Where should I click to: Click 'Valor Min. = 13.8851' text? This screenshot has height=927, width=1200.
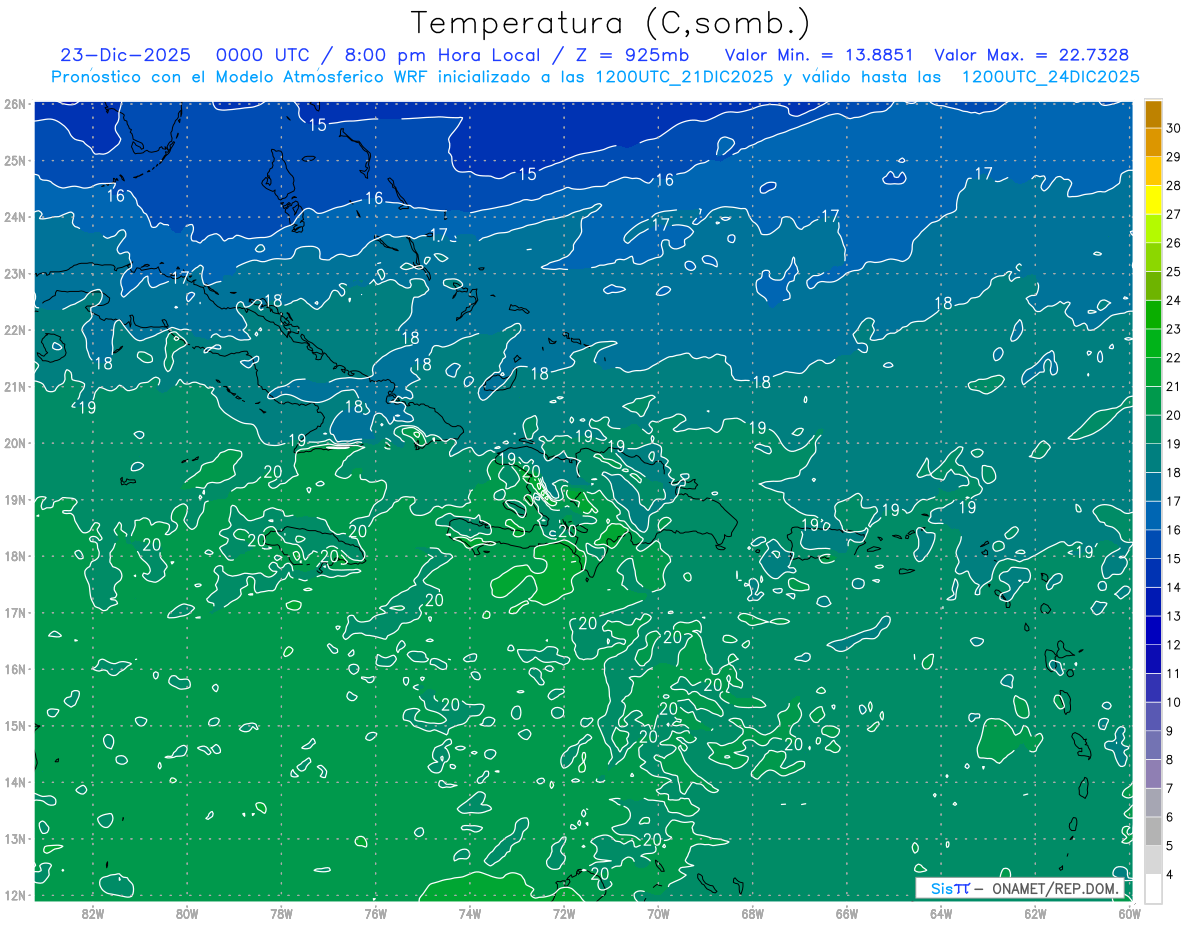tap(819, 55)
